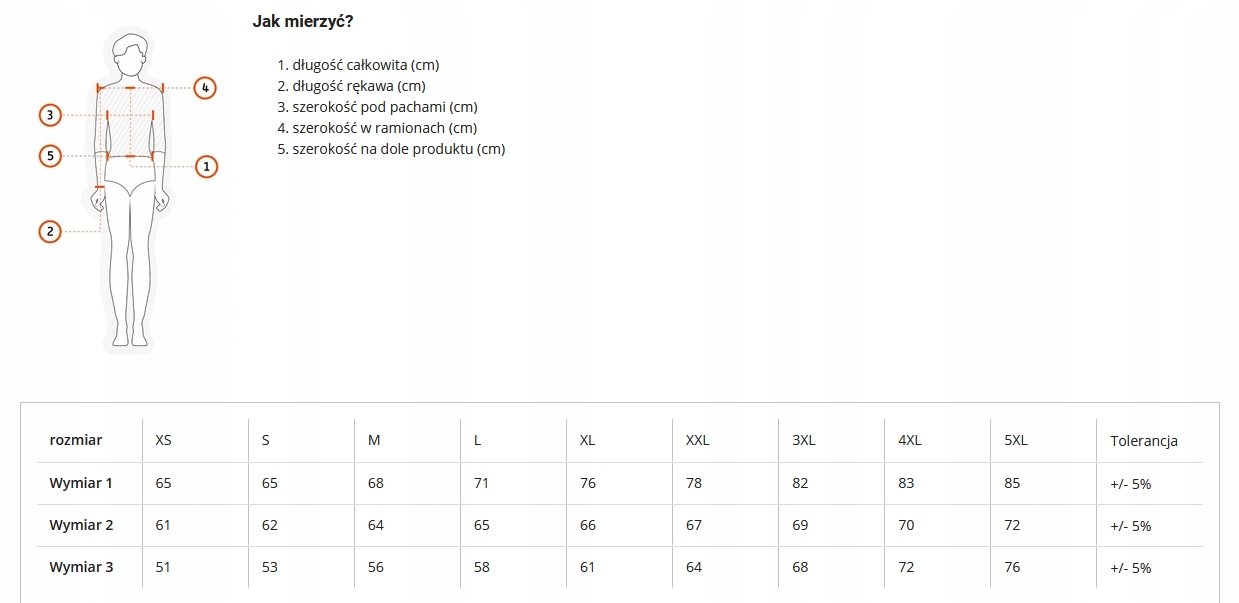The image size is (1239, 603).
Task: Click the "szerokość pod pachami (cm)" entry
Action: pos(385,107)
